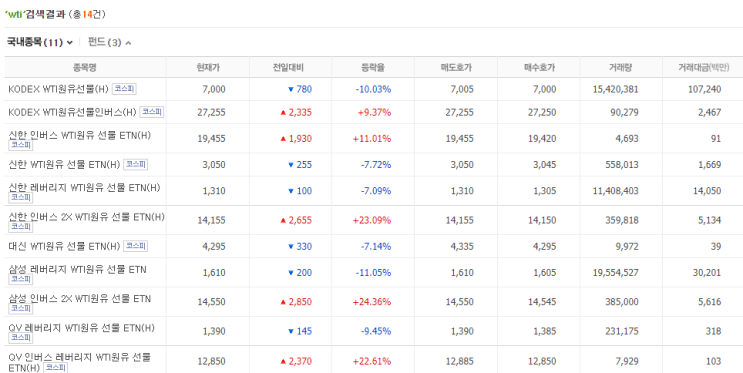Click the 코스피 badge next to KODEX WTI원유선물(H)
743x373 pixels.
coord(124,89)
